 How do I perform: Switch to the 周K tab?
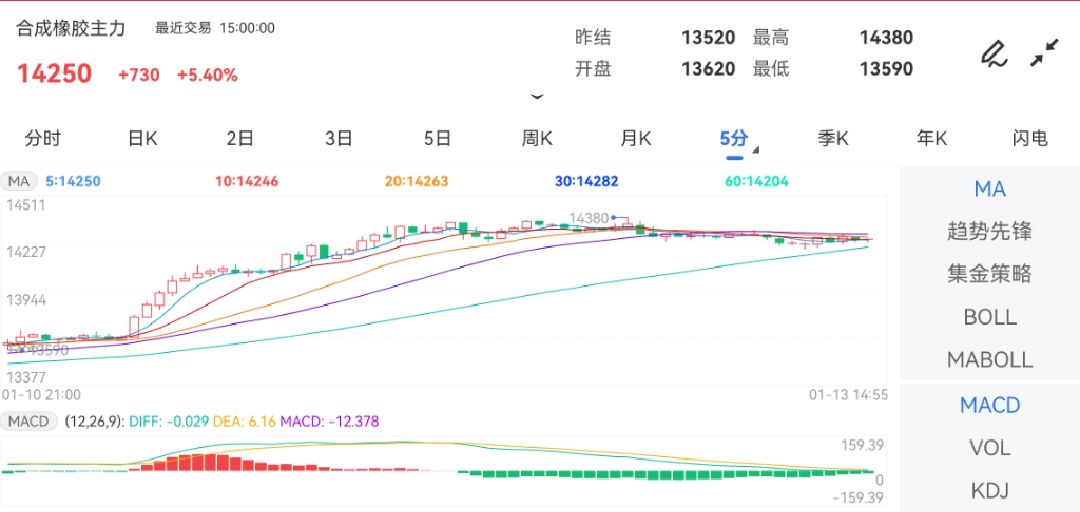[537, 139]
